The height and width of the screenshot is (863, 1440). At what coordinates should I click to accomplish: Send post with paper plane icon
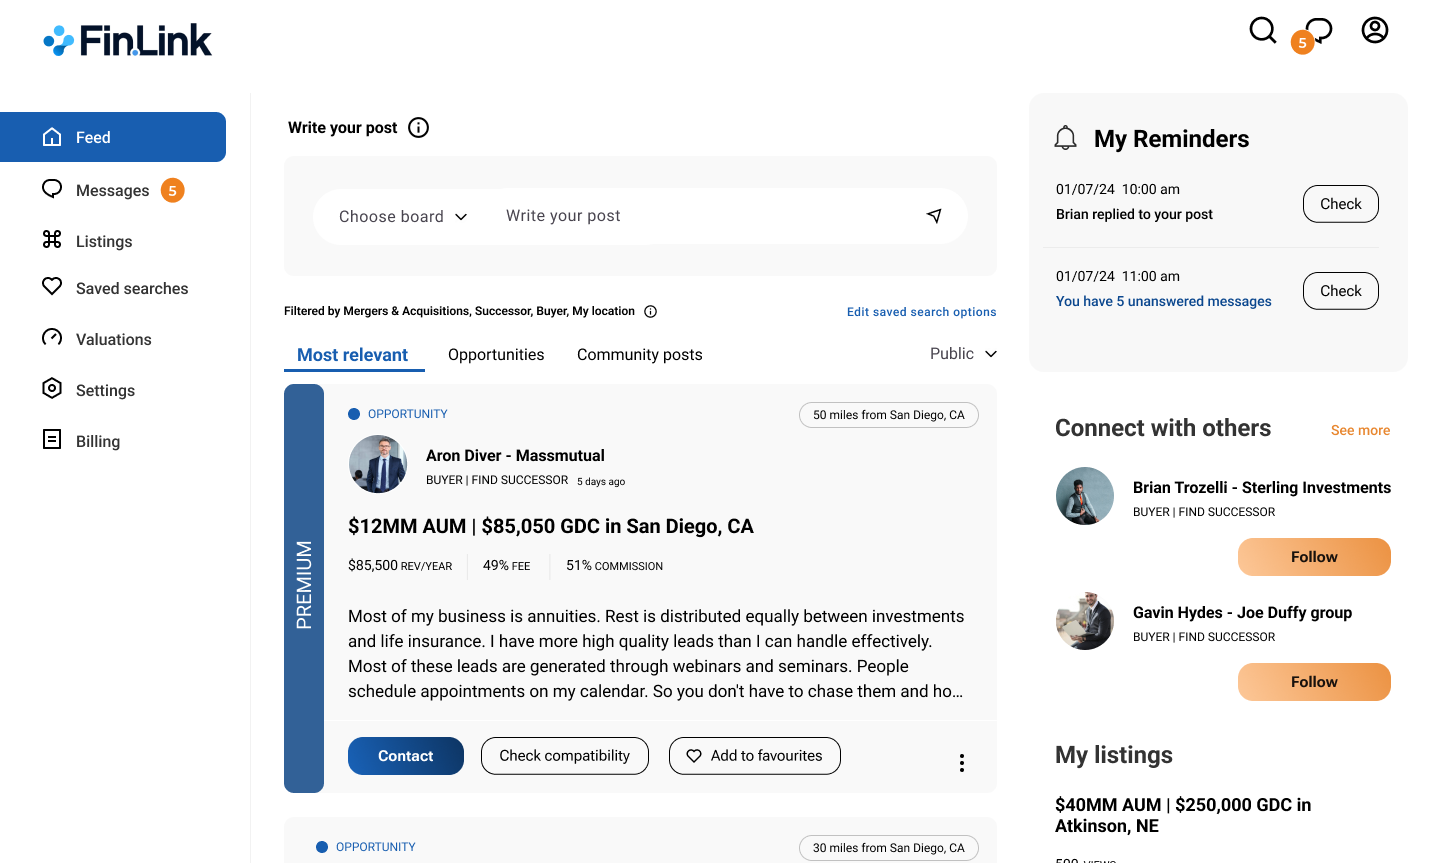[934, 216]
